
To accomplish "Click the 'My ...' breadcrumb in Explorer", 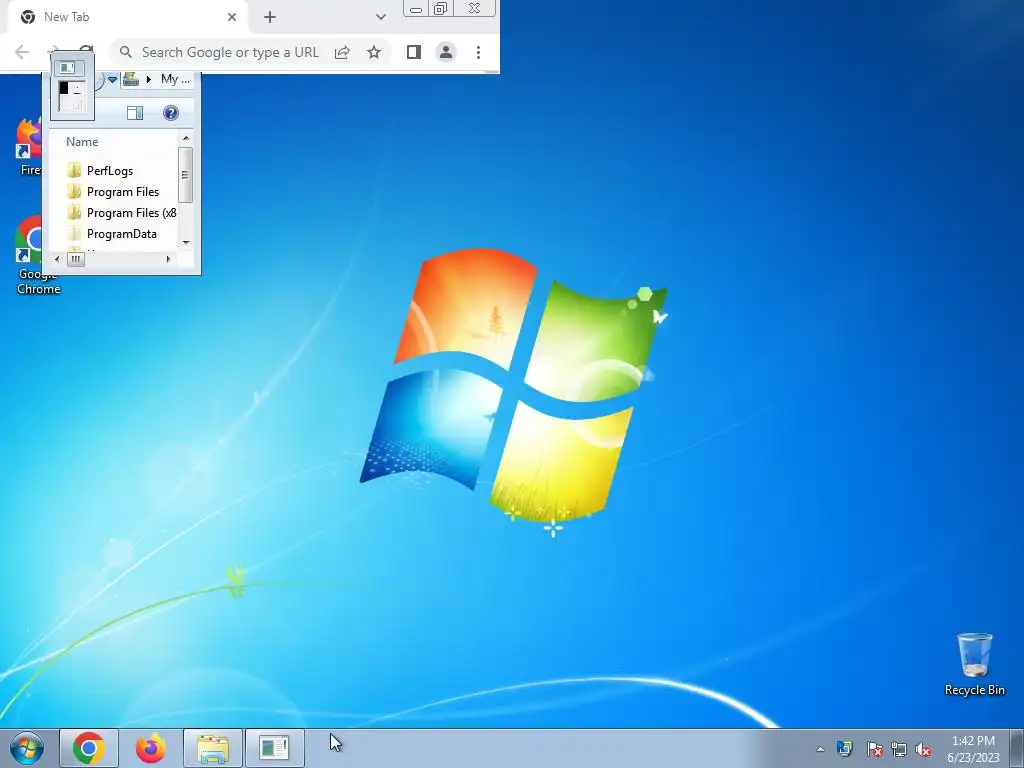I will coord(175,79).
